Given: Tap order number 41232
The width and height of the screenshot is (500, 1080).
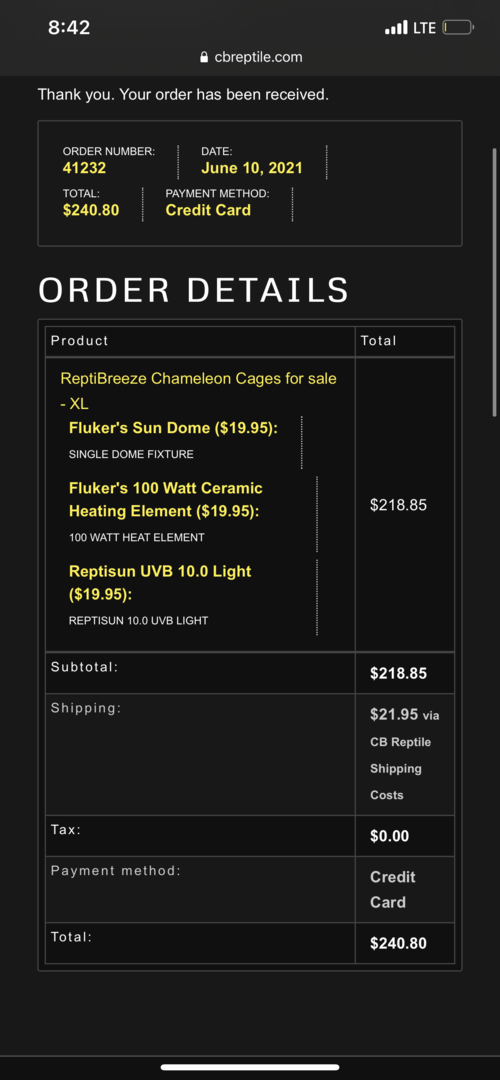Looking at the screenshot, I should coord(85,168).
